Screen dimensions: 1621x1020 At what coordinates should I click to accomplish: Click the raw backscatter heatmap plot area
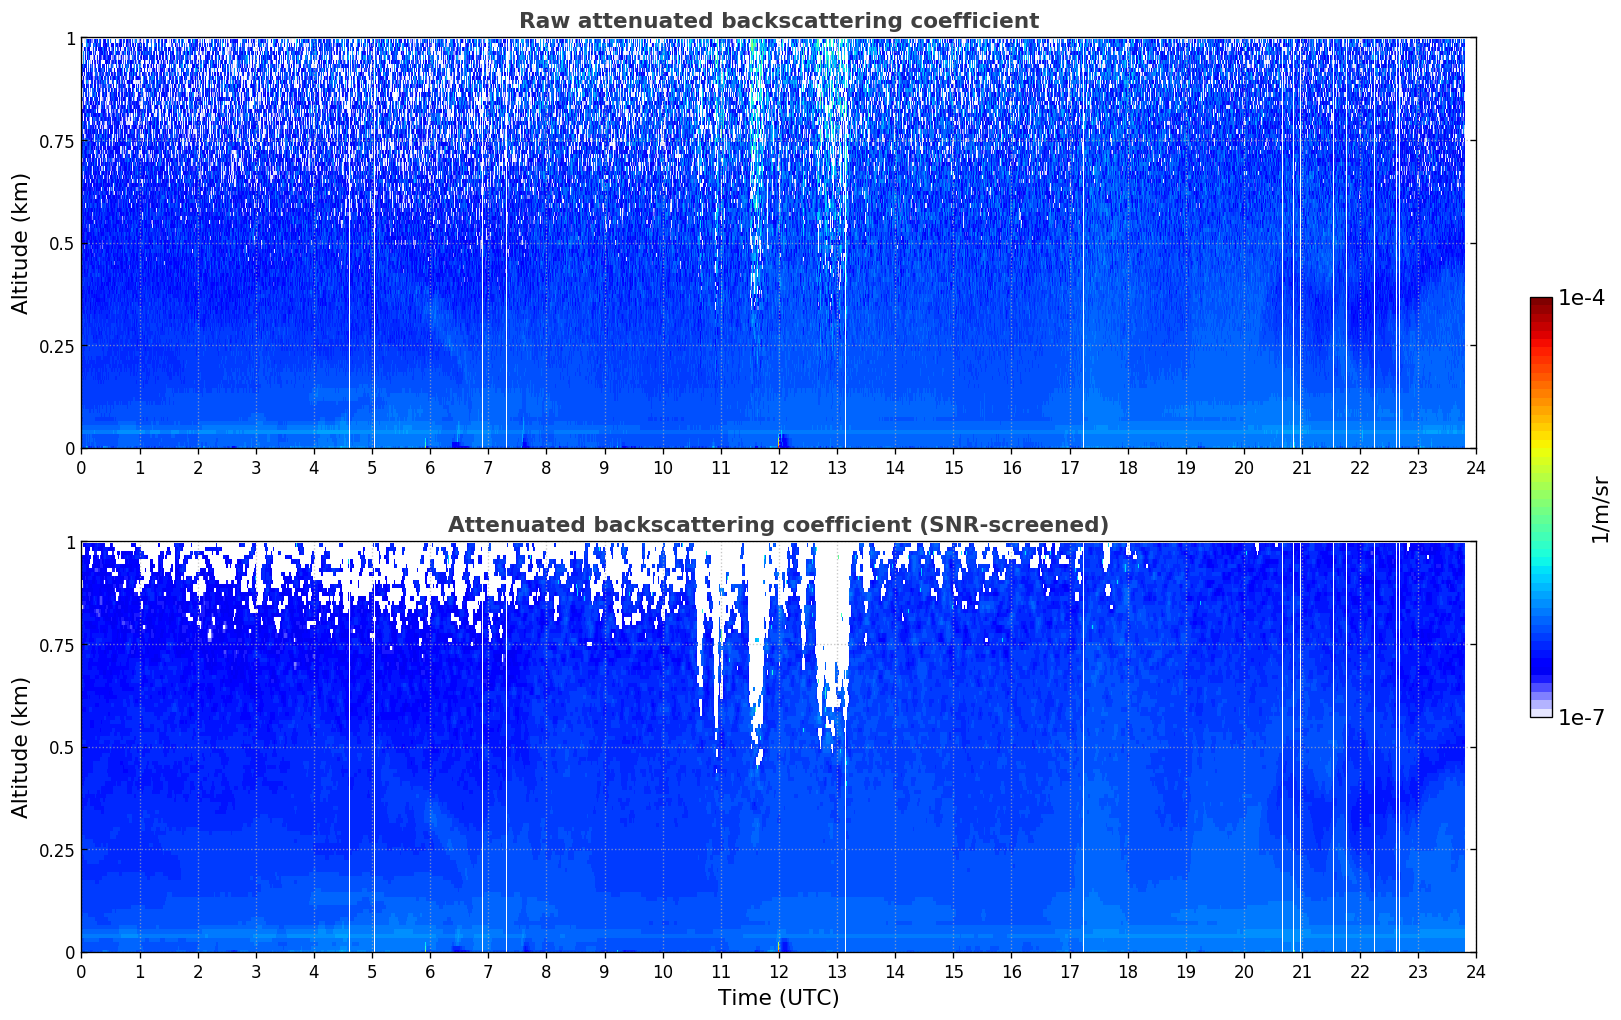click(778, 243)
